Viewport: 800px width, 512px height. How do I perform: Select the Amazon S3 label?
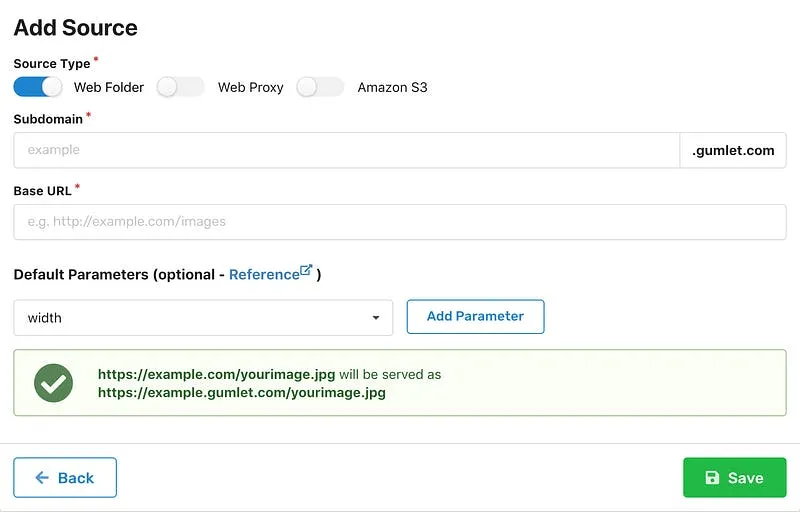pos(392,88)
